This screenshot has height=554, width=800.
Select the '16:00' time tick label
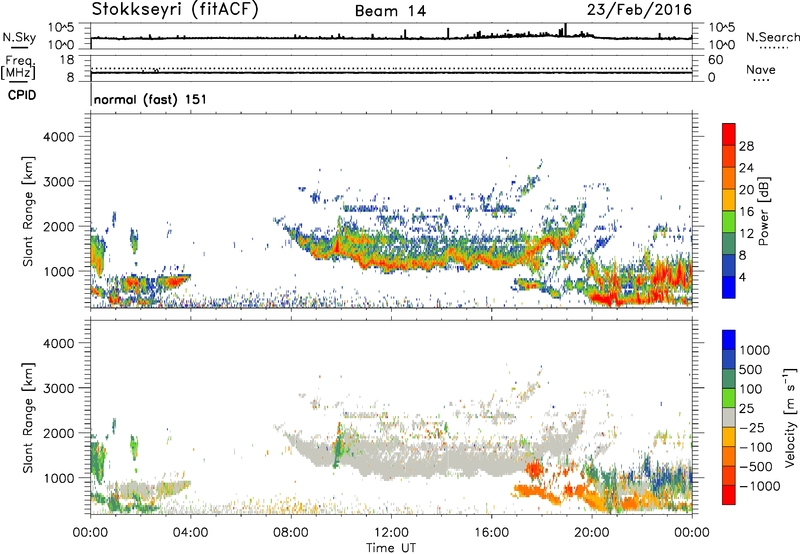tap(491, 532)
